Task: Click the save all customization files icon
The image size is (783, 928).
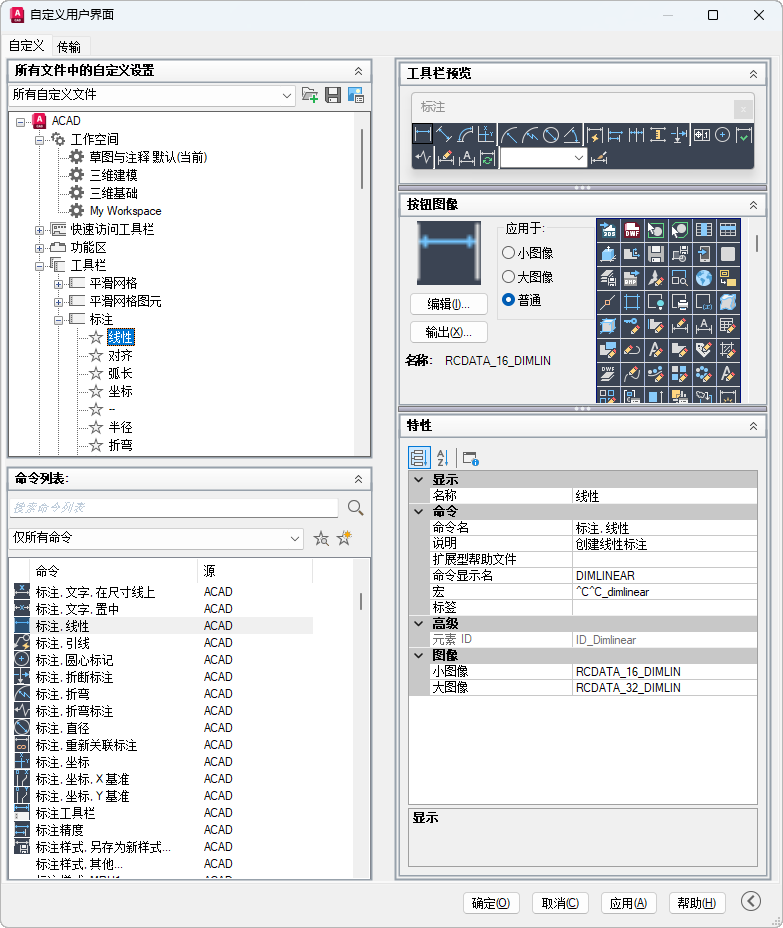Action: point(333,95)
